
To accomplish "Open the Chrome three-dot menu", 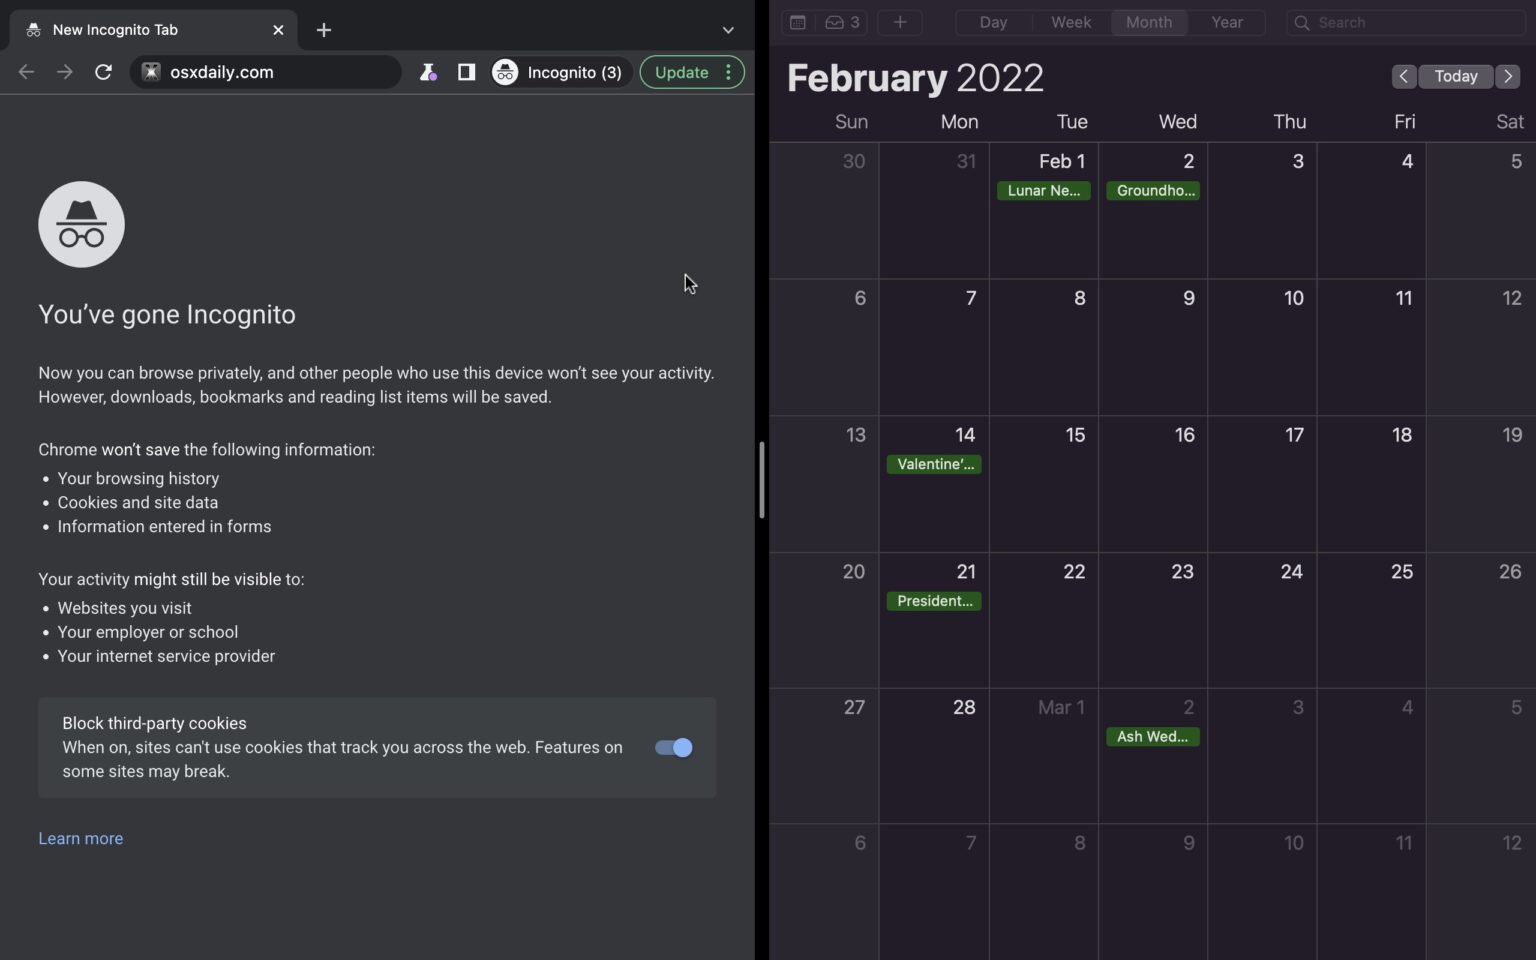I will coord(728,72).
